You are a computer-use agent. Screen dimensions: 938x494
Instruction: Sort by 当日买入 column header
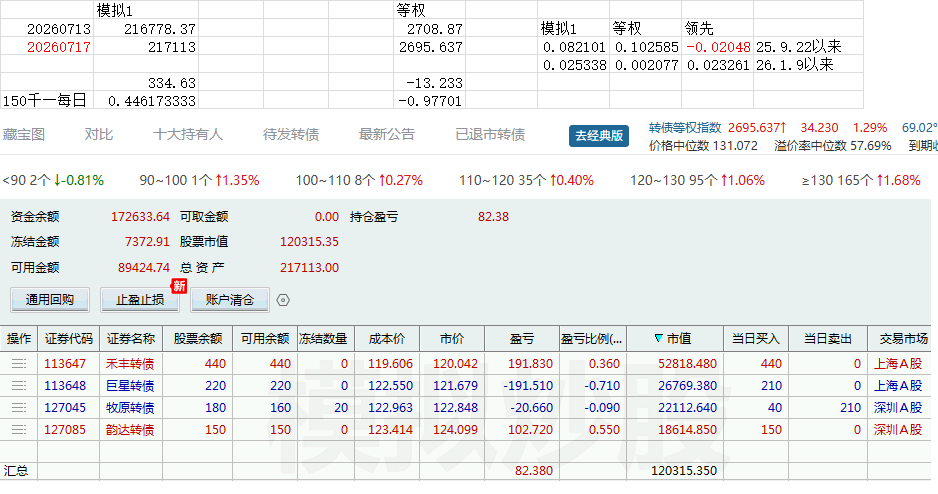[756, 339]
